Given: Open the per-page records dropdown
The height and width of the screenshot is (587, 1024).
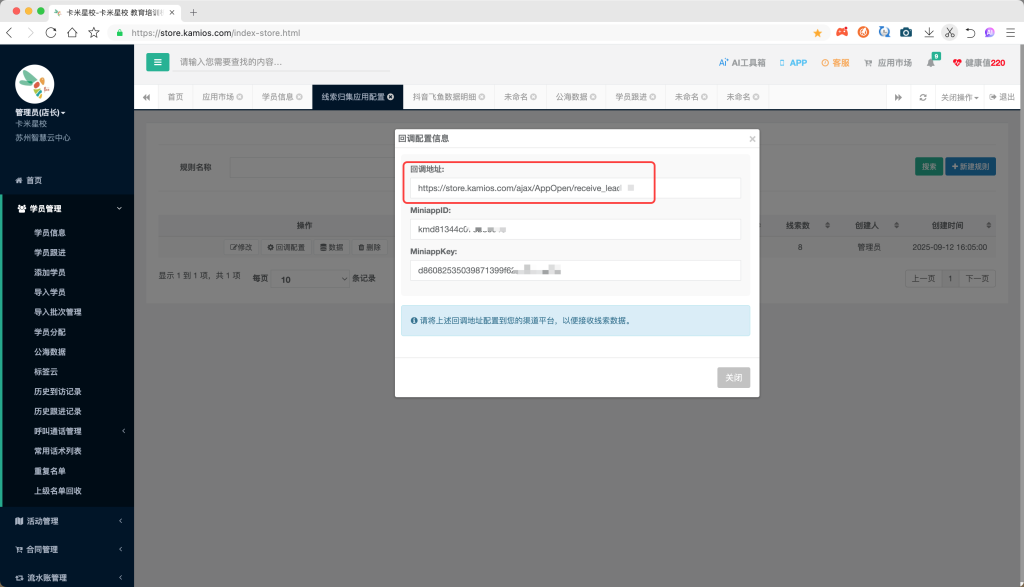Looking at the screenshot, I should tap(311, 279).
